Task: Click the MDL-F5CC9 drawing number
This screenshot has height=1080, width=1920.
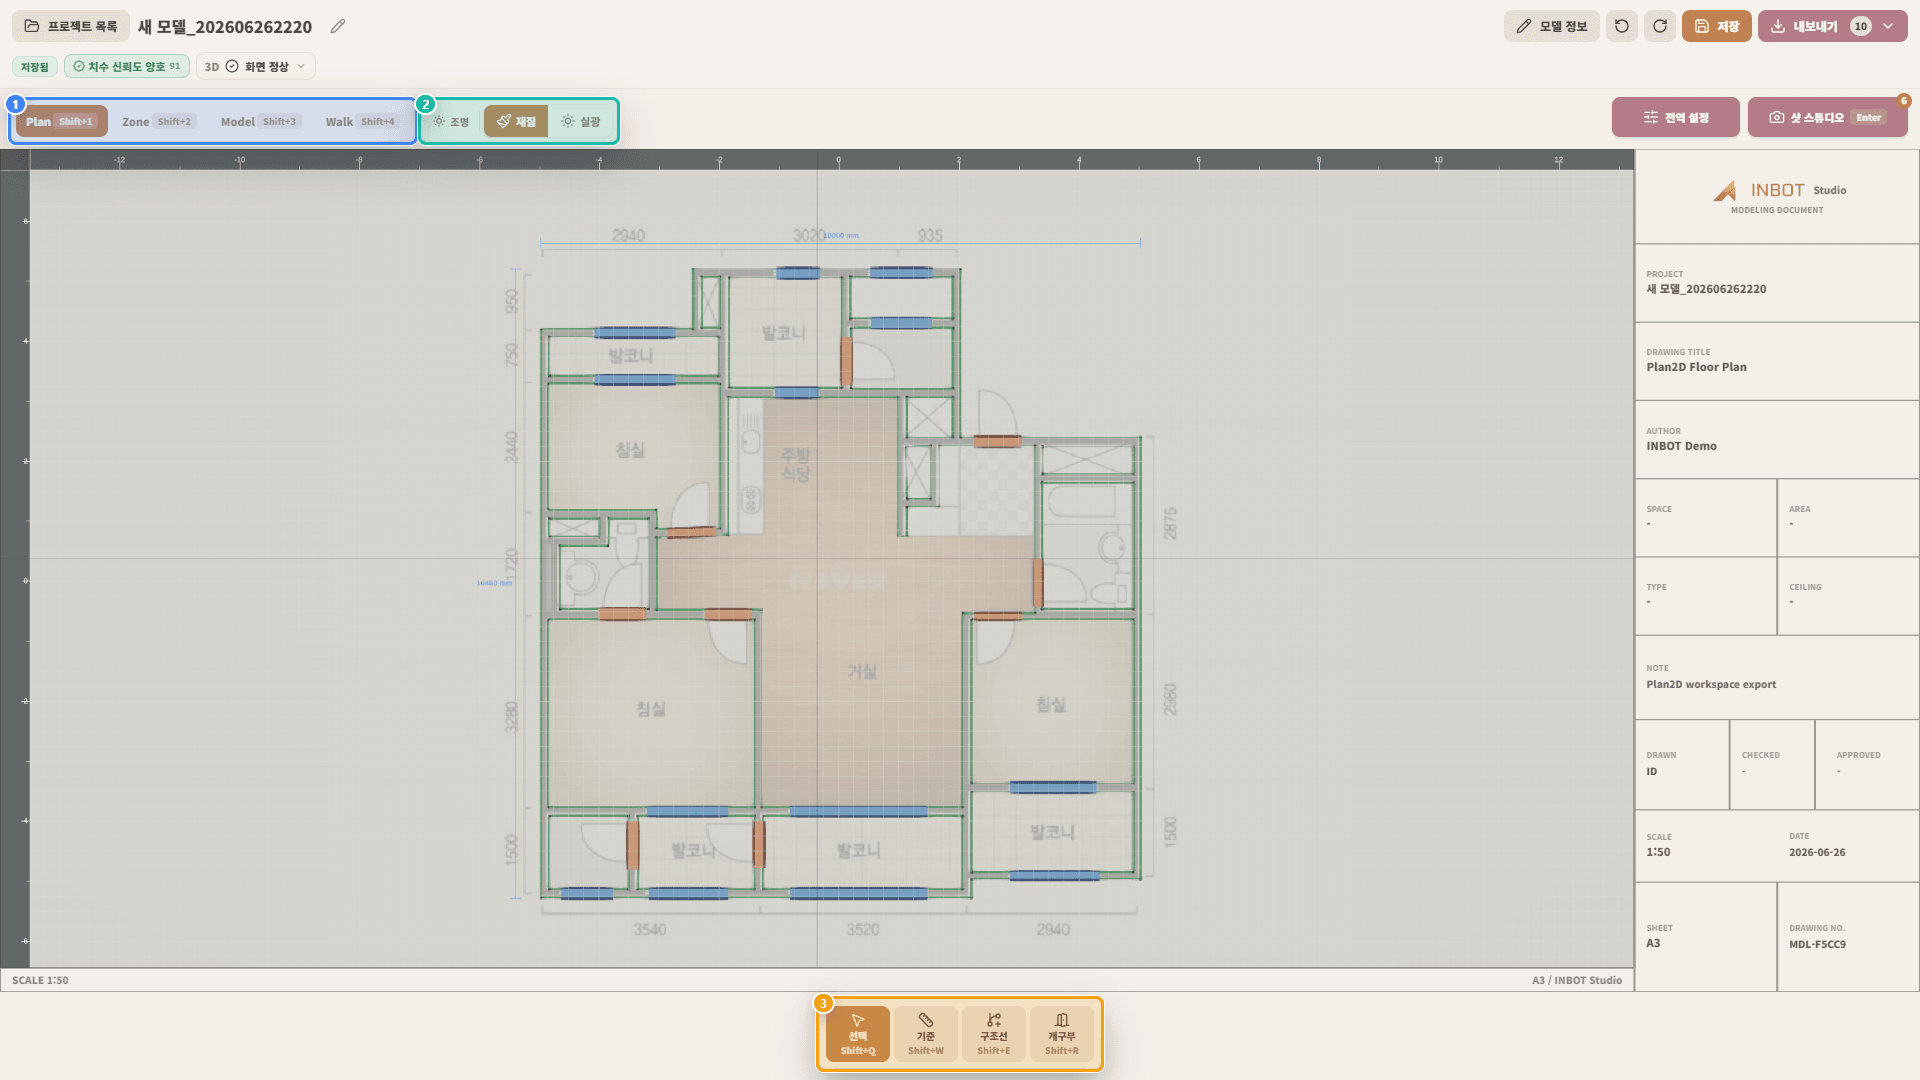Action: (x=1817, y=944)
